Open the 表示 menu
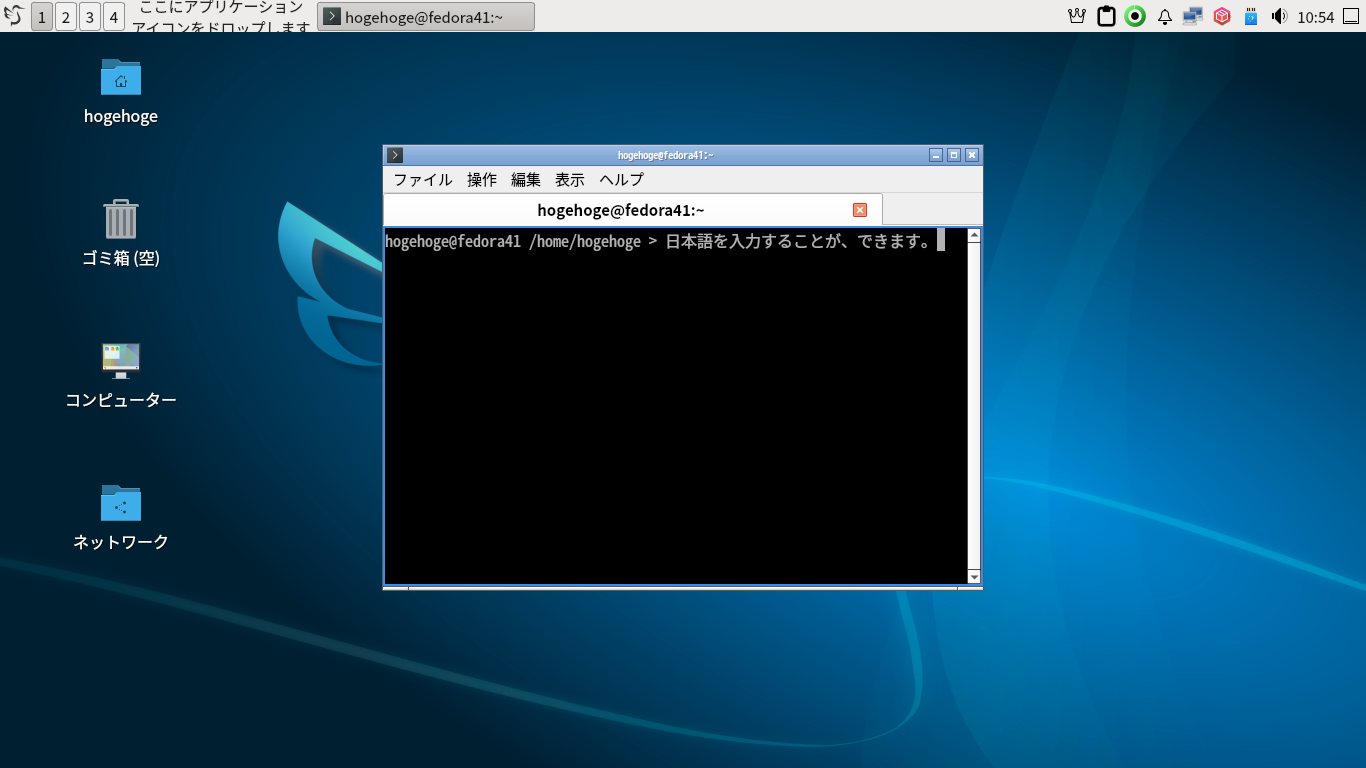The height and width of the screenshot is (768, 1366). 569,180
